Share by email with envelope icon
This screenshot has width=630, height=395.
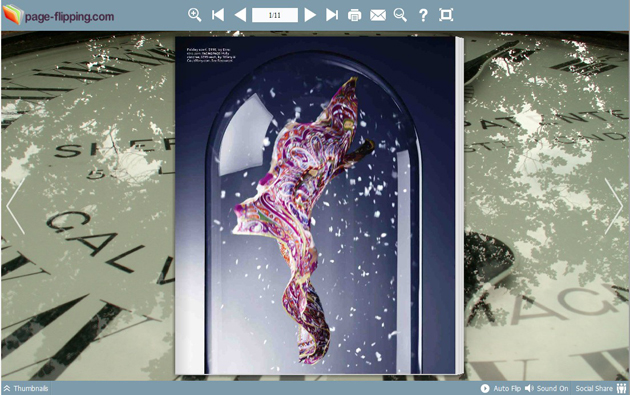point(378,15)
